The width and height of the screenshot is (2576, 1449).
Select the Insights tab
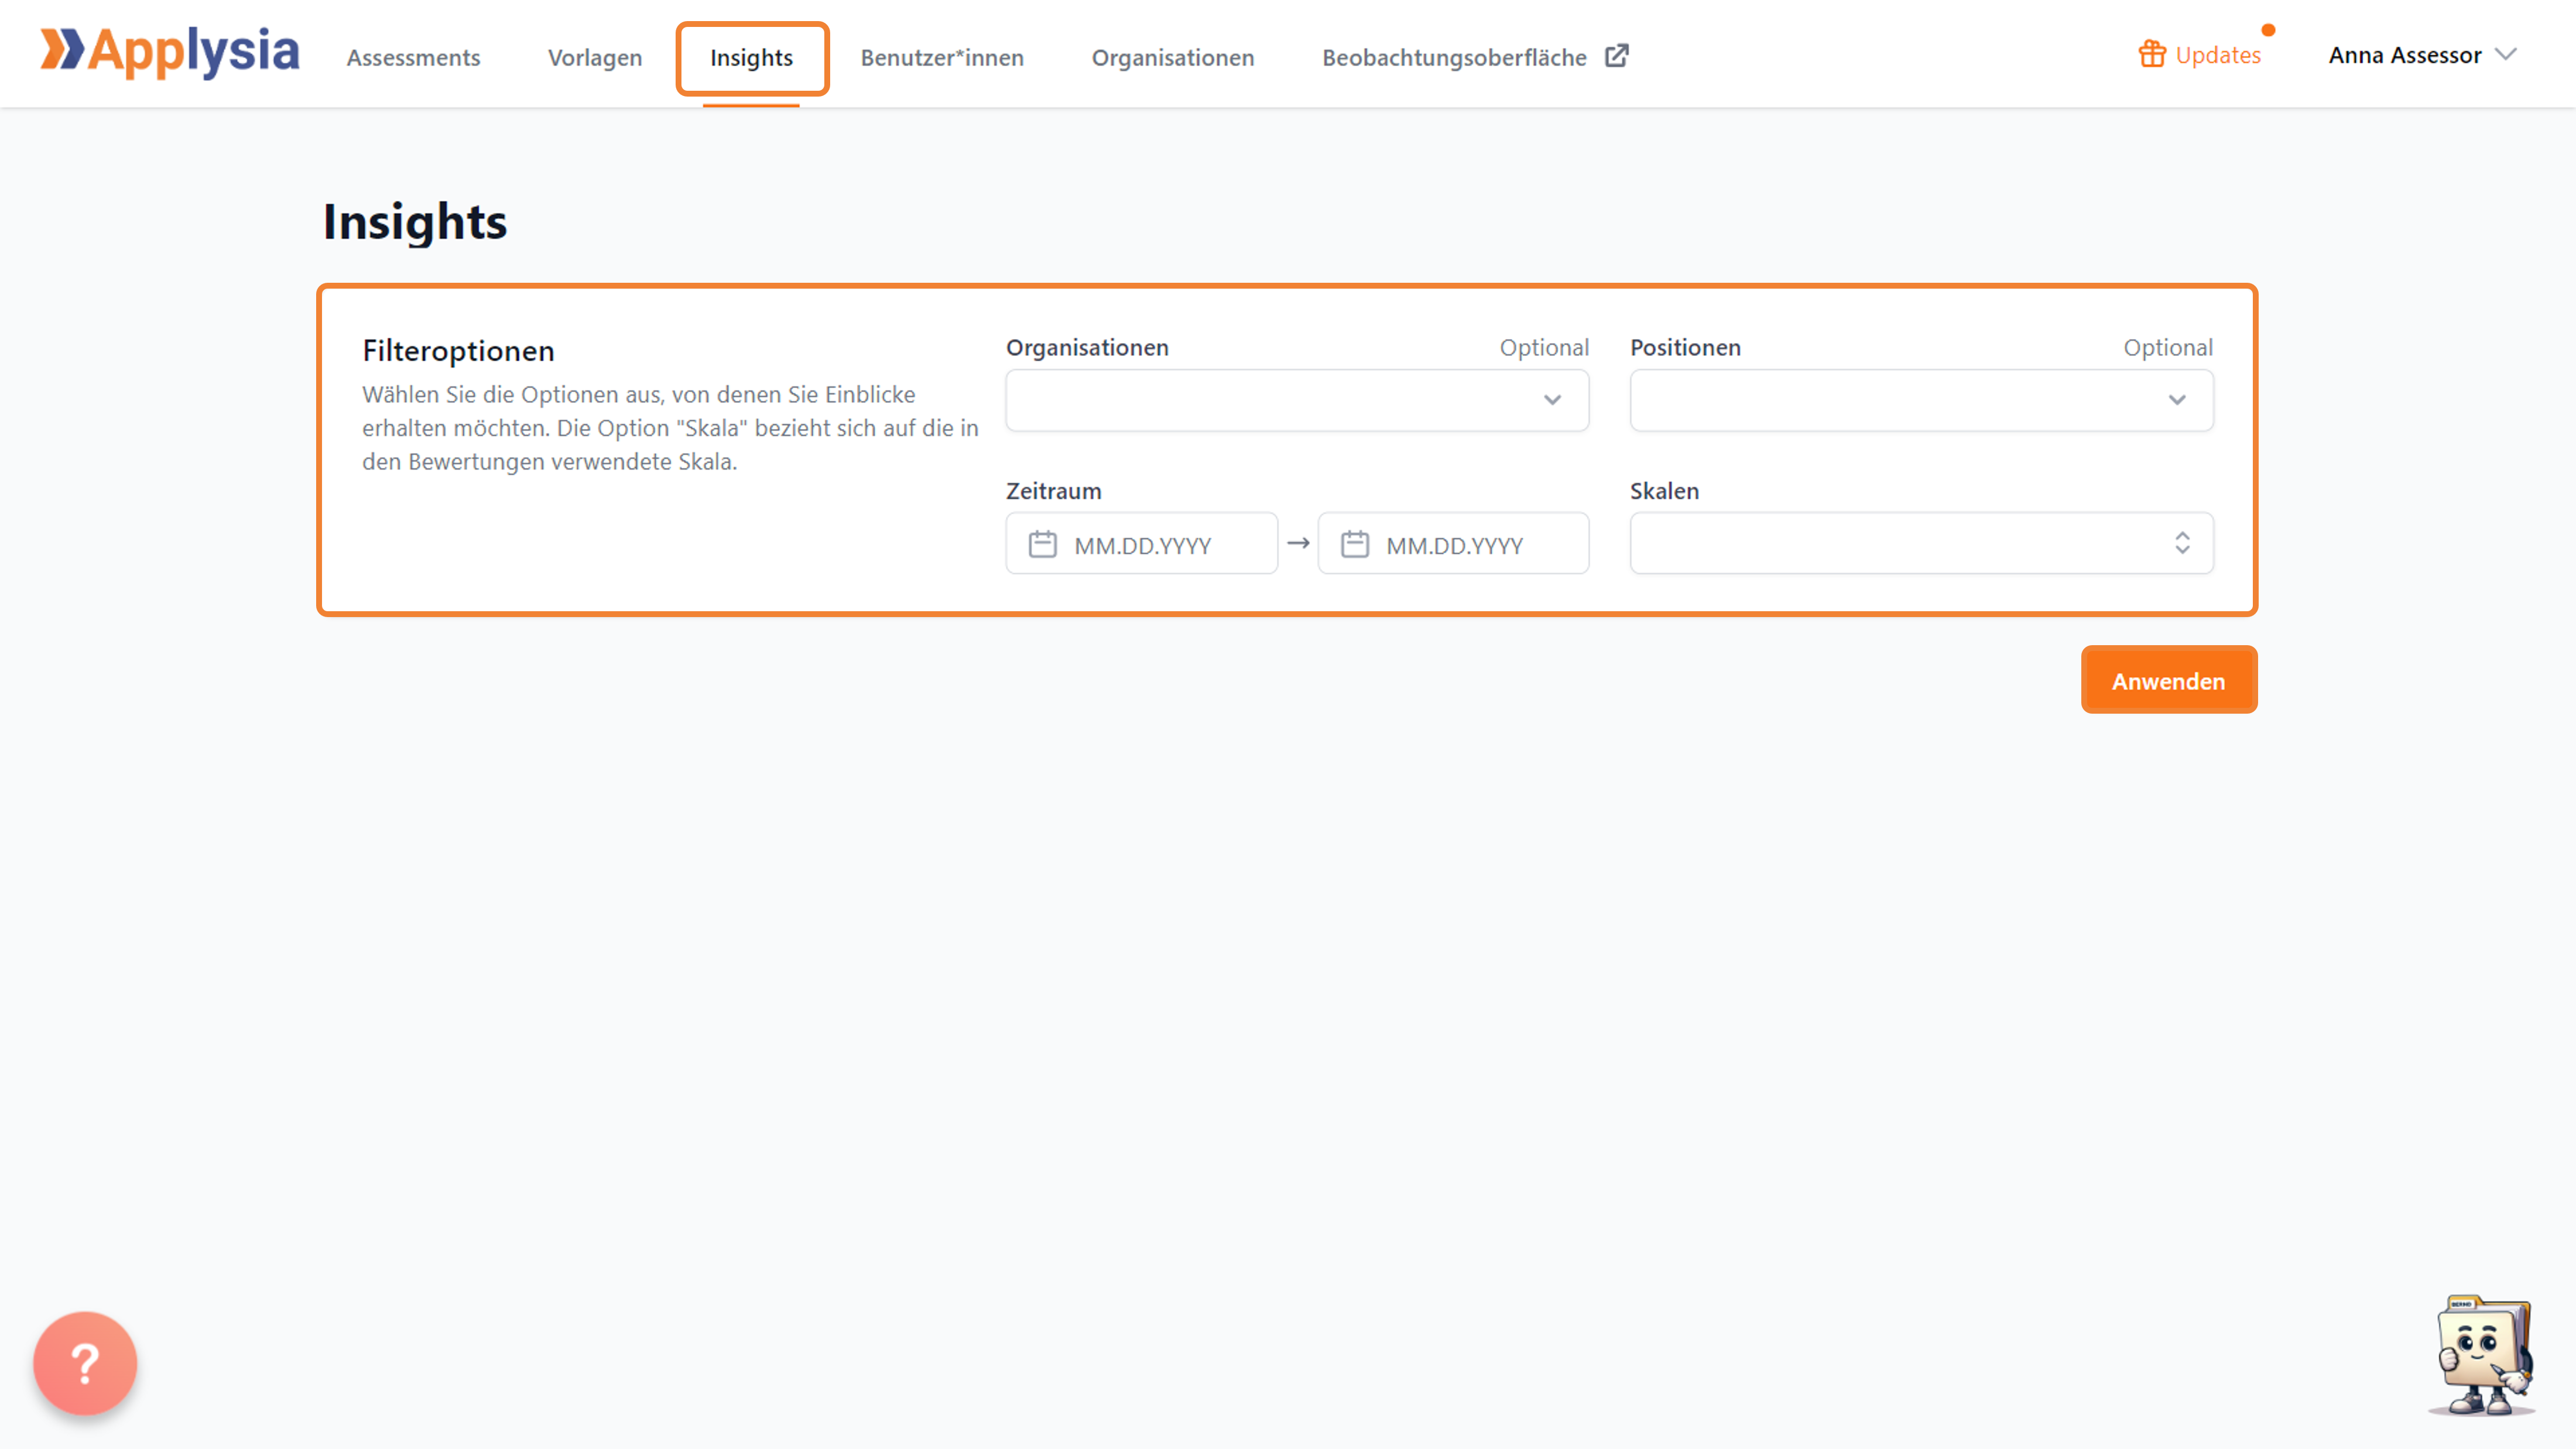pyautogui.click(x=751, y=57)
